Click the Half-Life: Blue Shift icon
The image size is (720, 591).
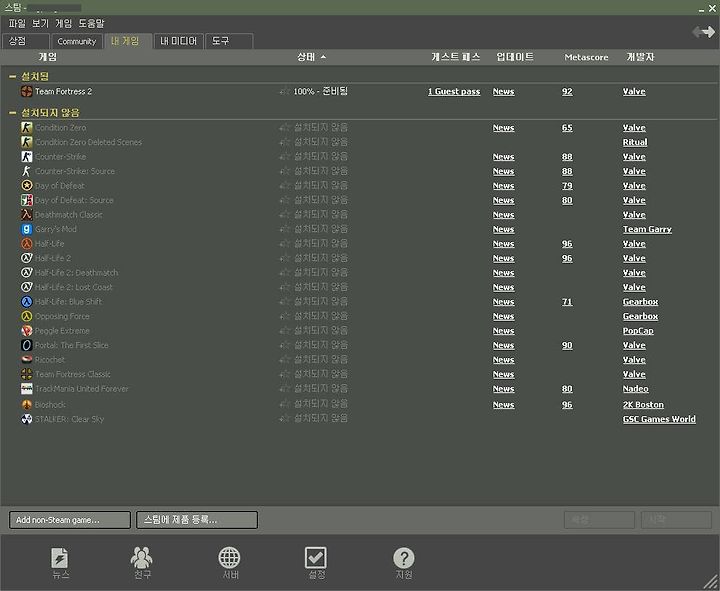pos(27,302)
